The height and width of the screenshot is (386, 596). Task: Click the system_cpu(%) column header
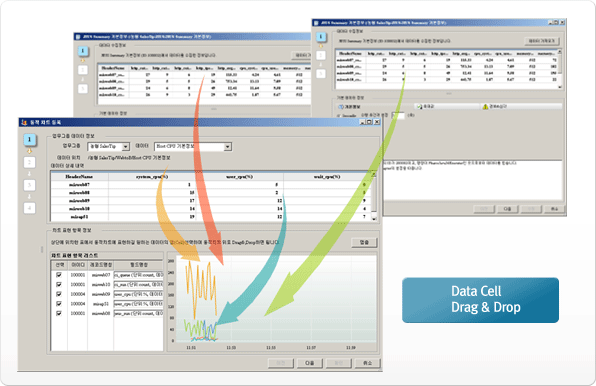pyautogui.click(x=152, y=177)
